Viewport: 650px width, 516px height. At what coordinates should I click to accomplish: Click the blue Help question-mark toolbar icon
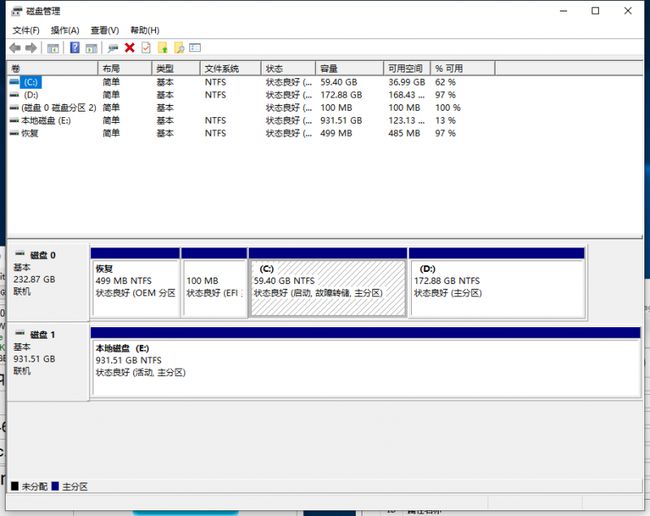pyautogui.click(x=74, y=48)
